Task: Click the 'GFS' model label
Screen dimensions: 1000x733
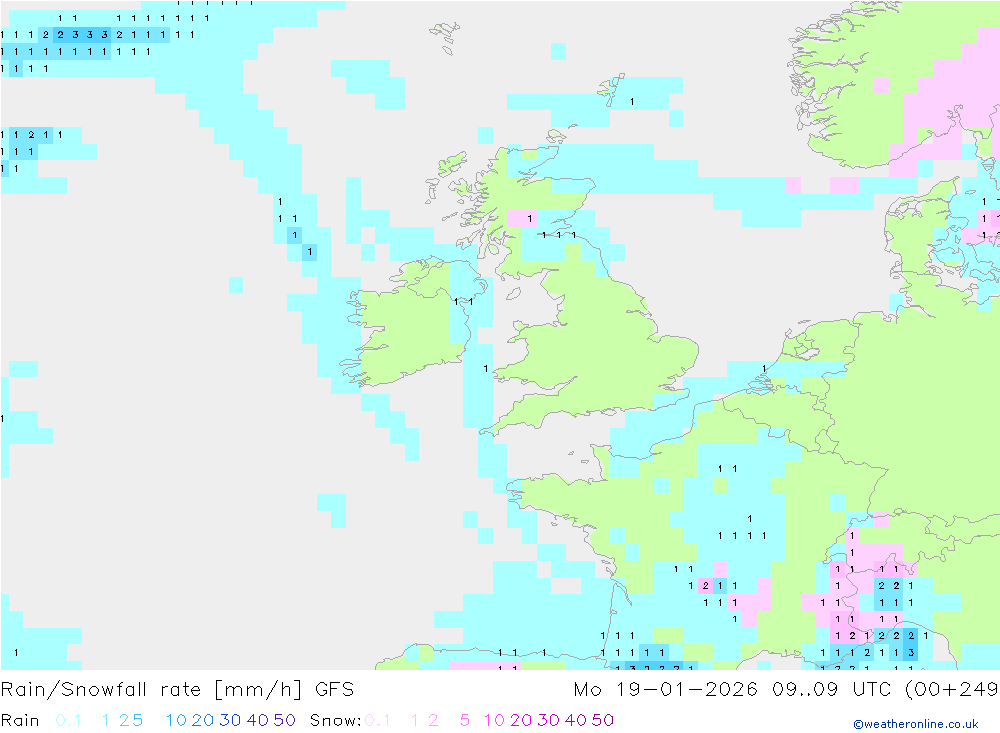Action: (334, 690)
